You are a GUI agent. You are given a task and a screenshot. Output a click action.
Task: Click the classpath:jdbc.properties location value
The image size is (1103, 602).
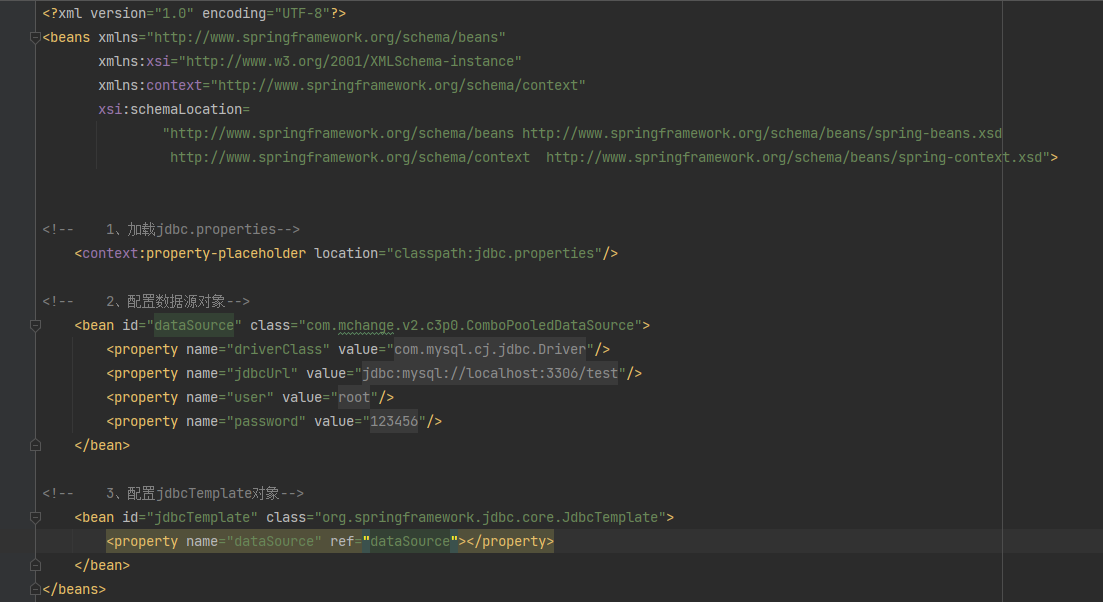pos(494,253)
